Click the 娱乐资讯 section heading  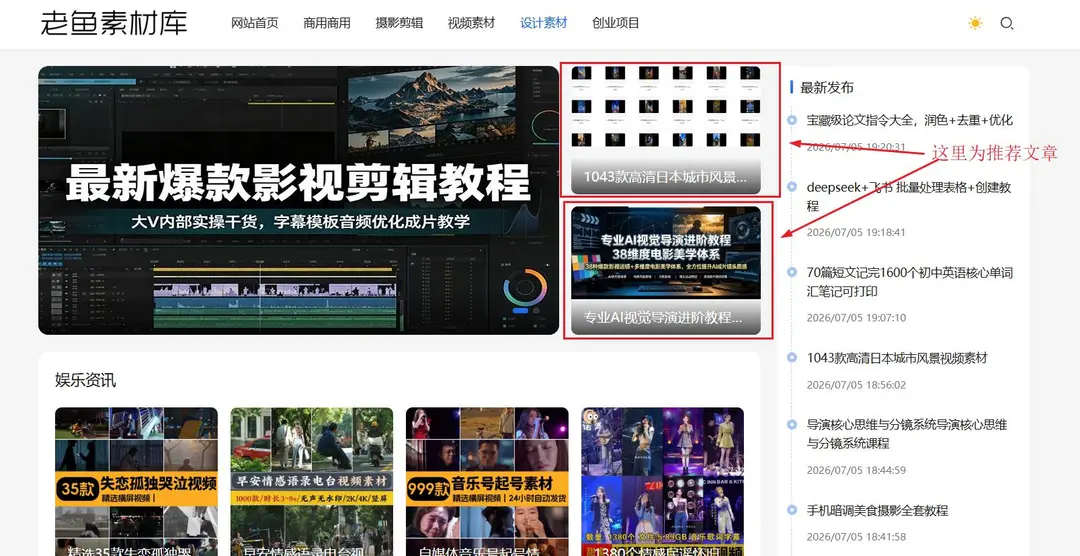pyautogui.click(x=85, y=380)
